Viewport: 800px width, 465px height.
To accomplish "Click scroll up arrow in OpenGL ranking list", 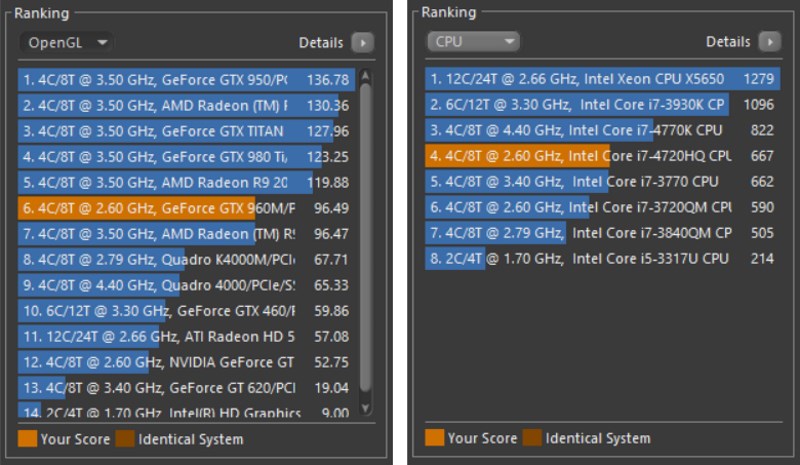I will pyautogui.click(x=365, y=76).
